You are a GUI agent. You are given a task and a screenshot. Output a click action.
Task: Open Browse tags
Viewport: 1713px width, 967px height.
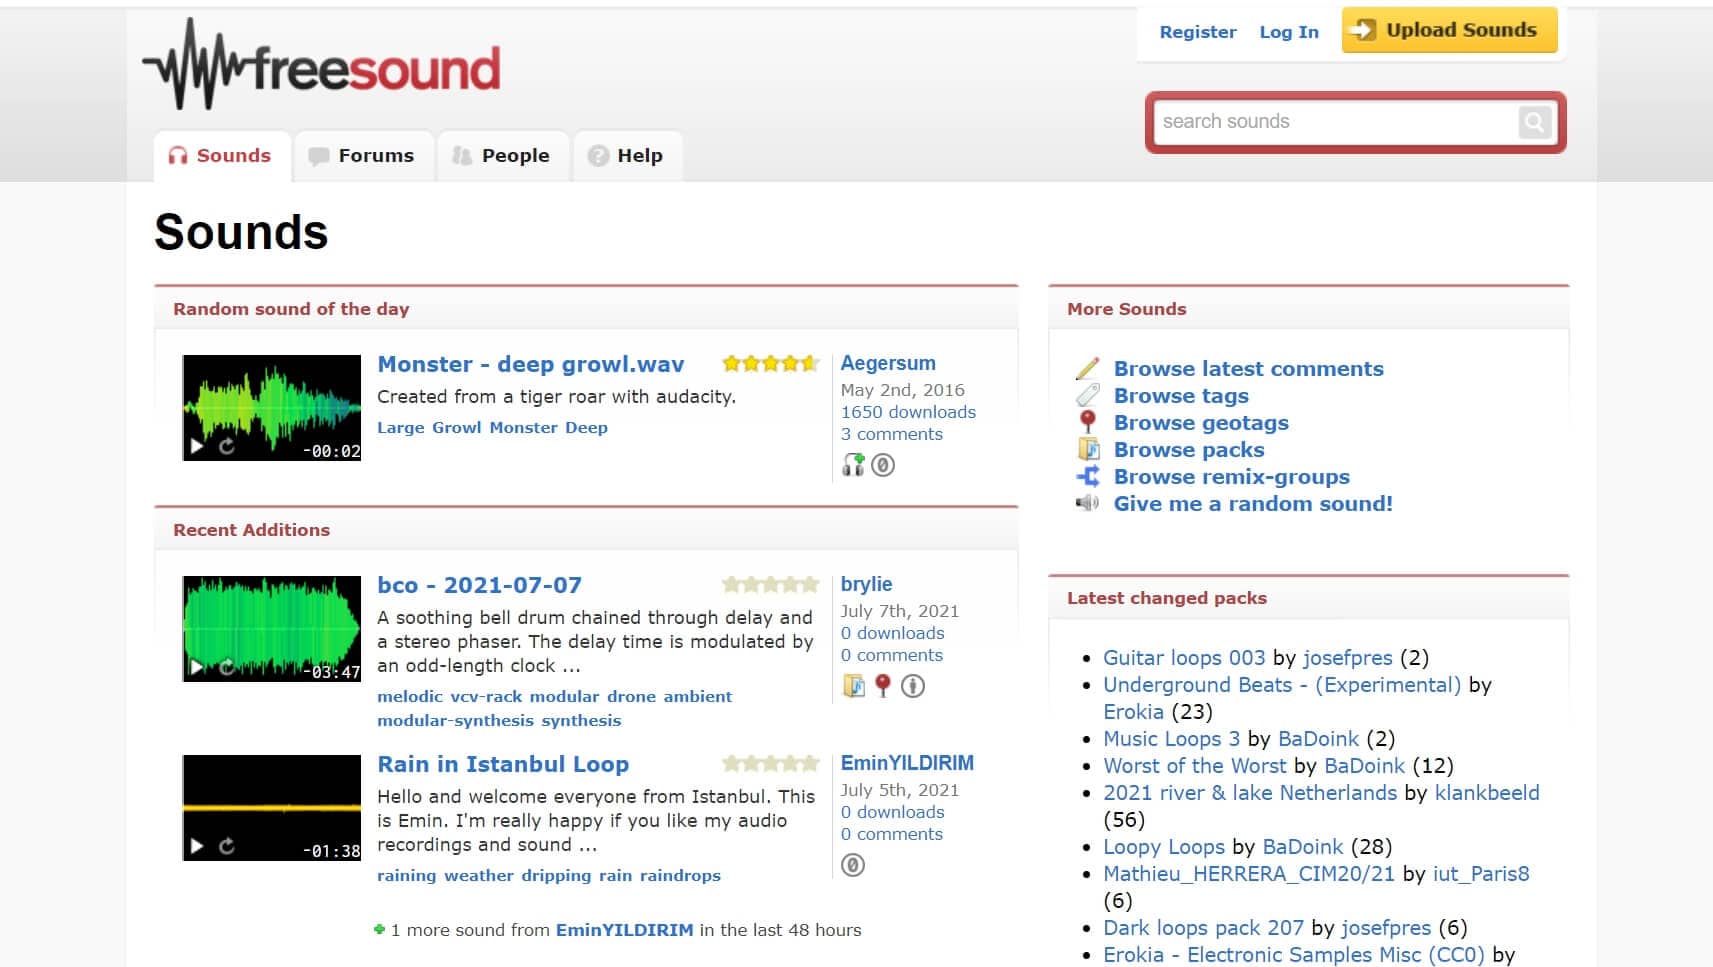click(x=1181, y=395)
